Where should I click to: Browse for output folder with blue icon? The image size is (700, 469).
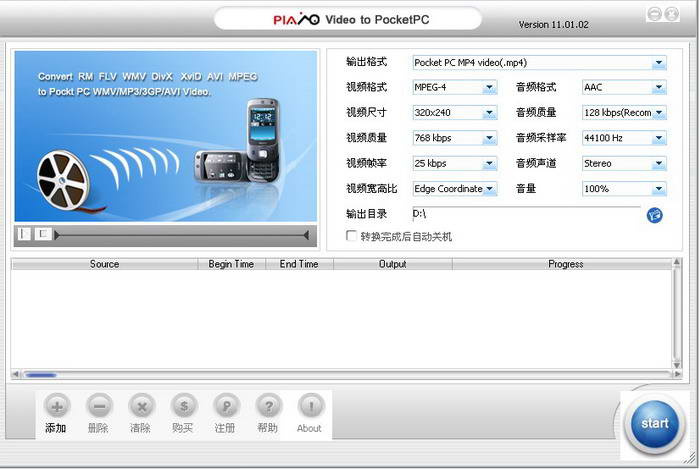coord(654,215)
